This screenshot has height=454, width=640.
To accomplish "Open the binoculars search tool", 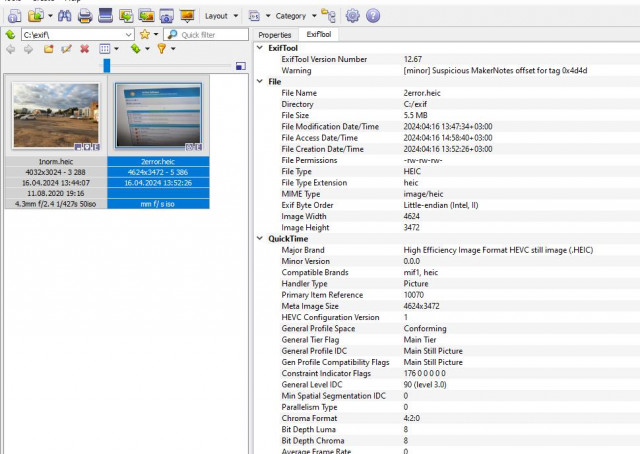I will click(x=64, y=16).
